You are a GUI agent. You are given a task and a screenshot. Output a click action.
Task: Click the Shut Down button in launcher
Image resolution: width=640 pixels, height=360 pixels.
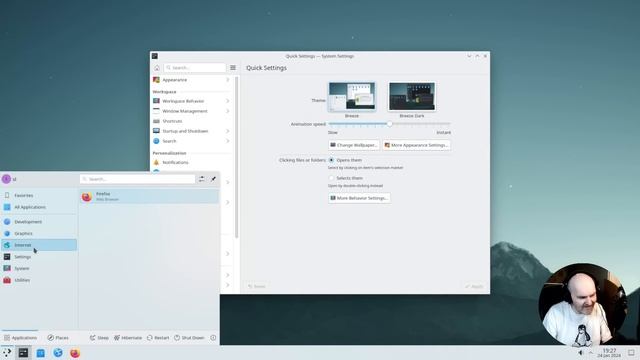point(189,338)
